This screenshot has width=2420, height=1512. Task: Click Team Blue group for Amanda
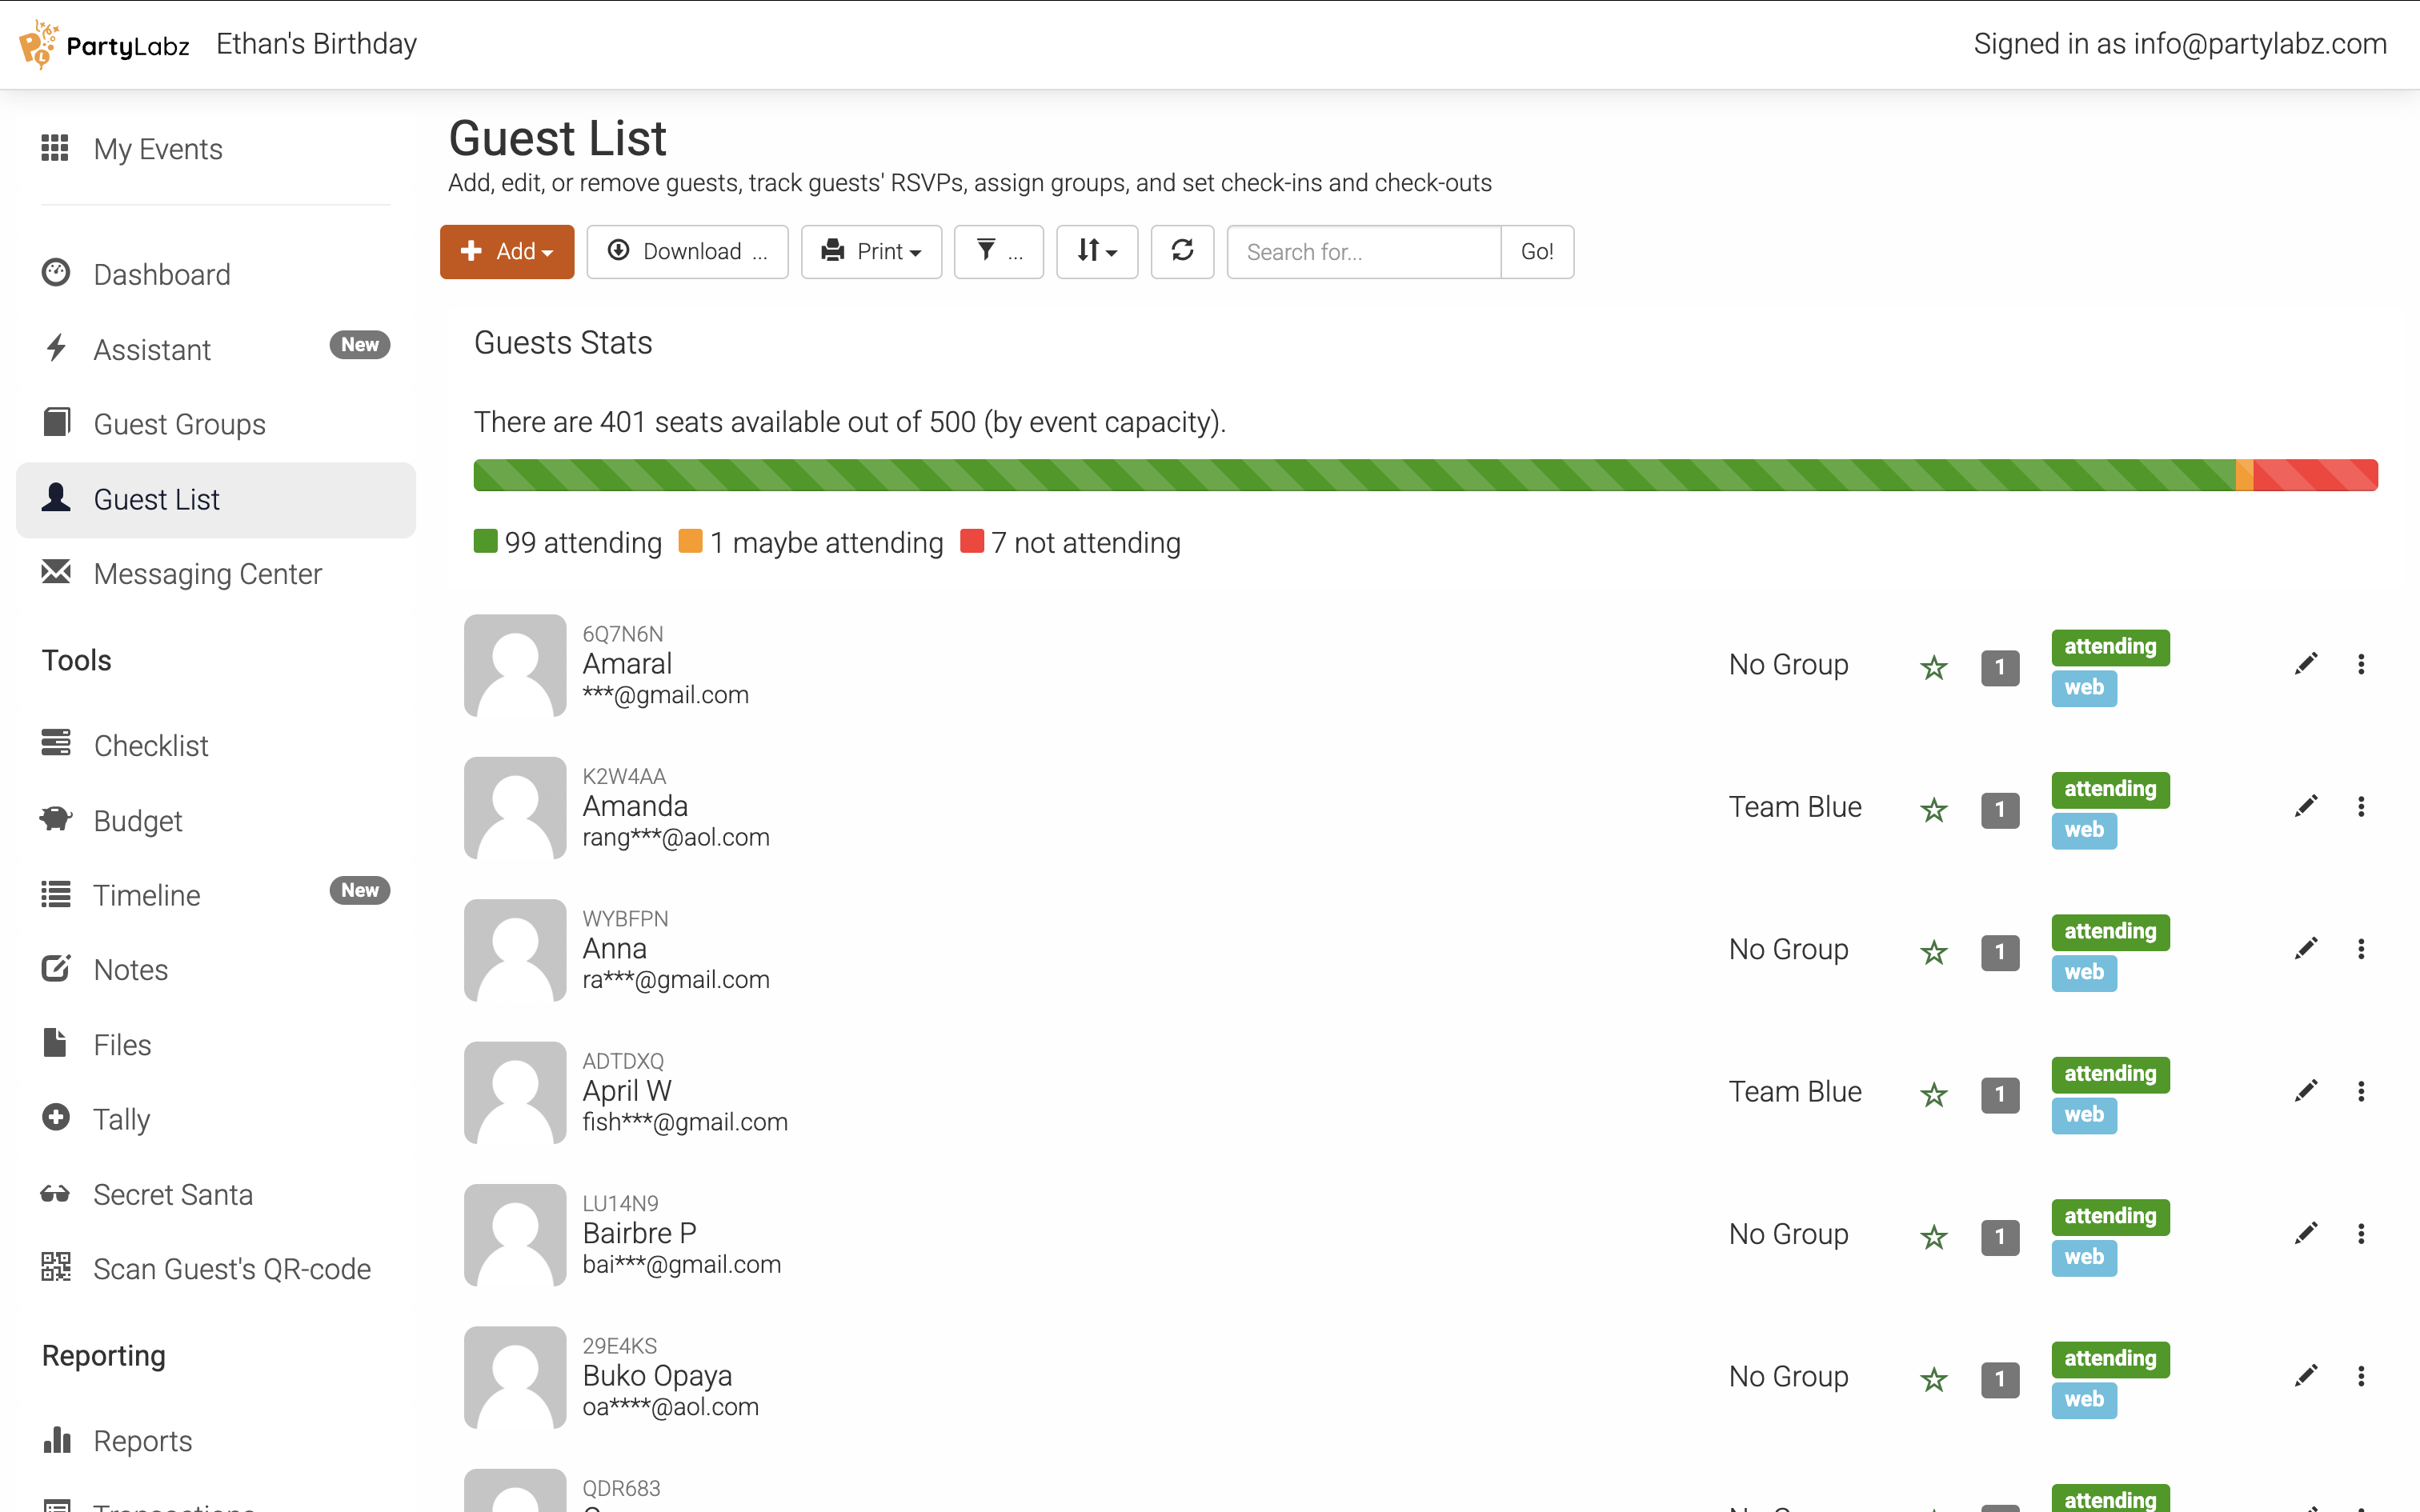pyautogui.click(x=1795, y=807)
